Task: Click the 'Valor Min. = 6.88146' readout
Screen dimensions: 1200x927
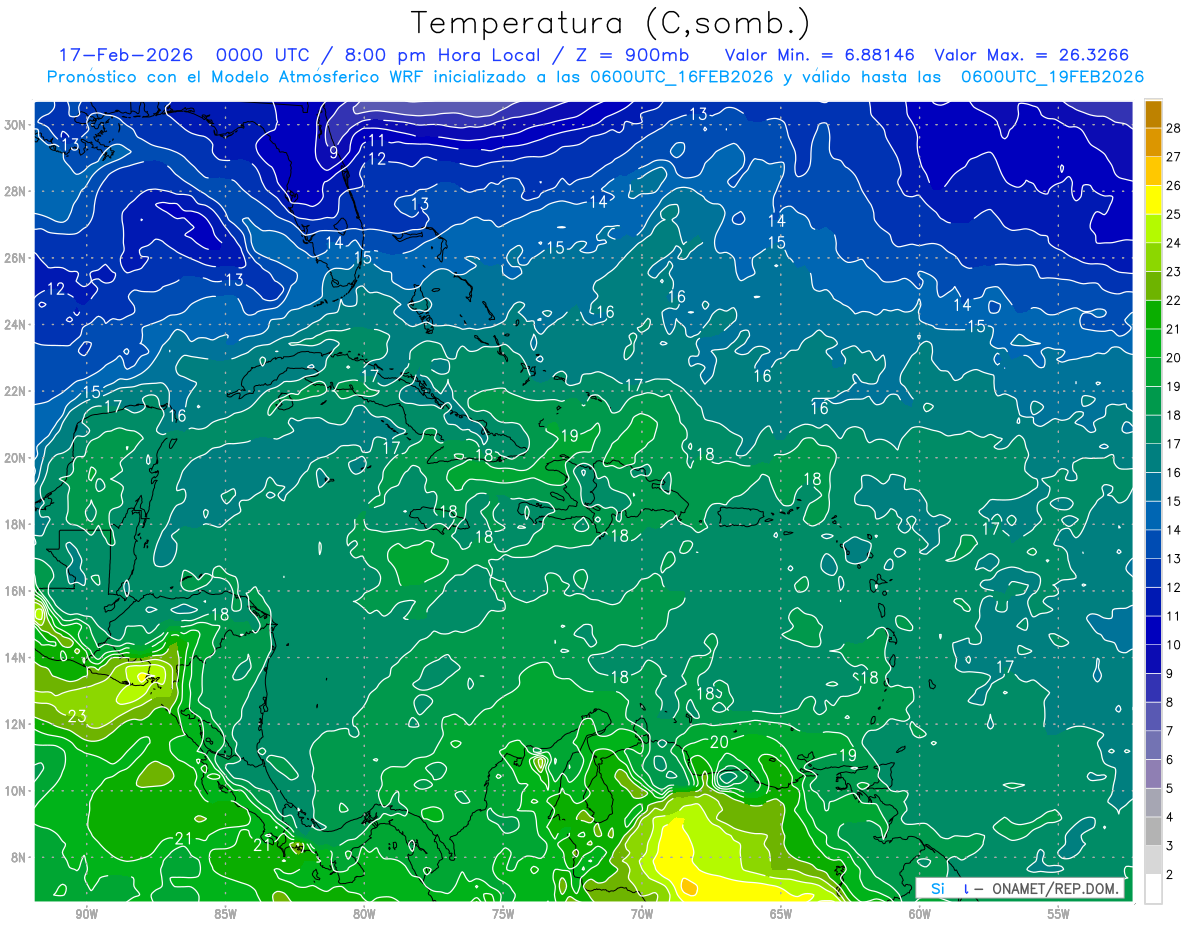Action: tap(818, 55)
